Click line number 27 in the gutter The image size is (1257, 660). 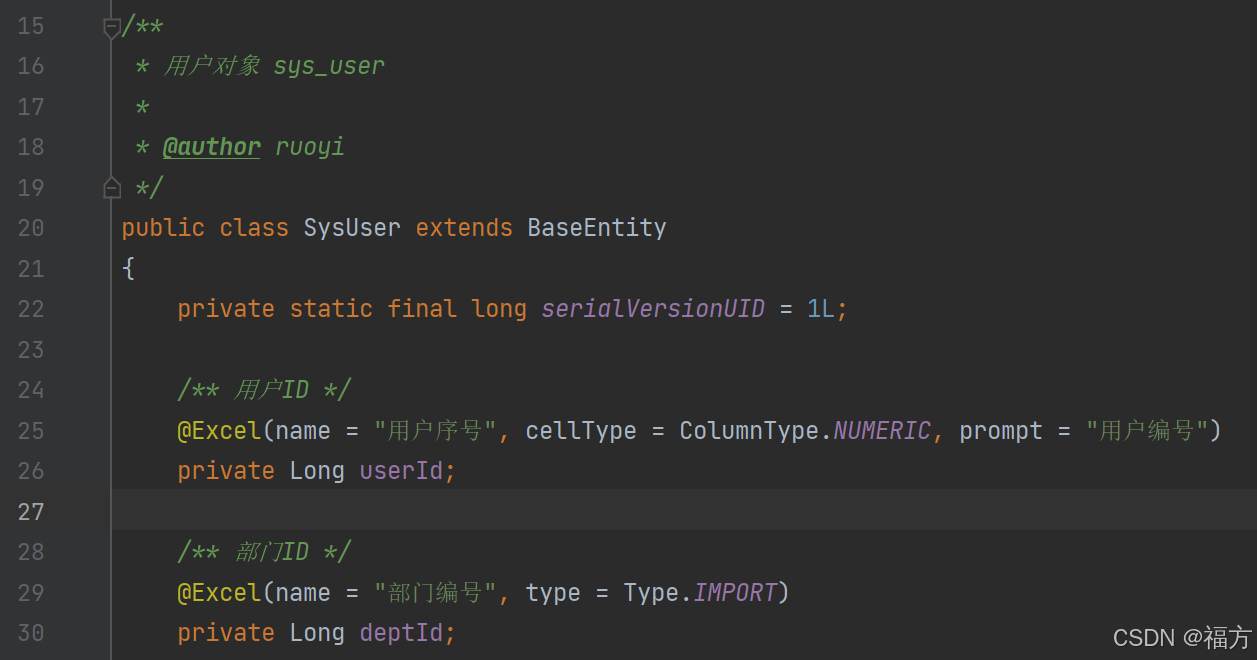tap(30, 511)
